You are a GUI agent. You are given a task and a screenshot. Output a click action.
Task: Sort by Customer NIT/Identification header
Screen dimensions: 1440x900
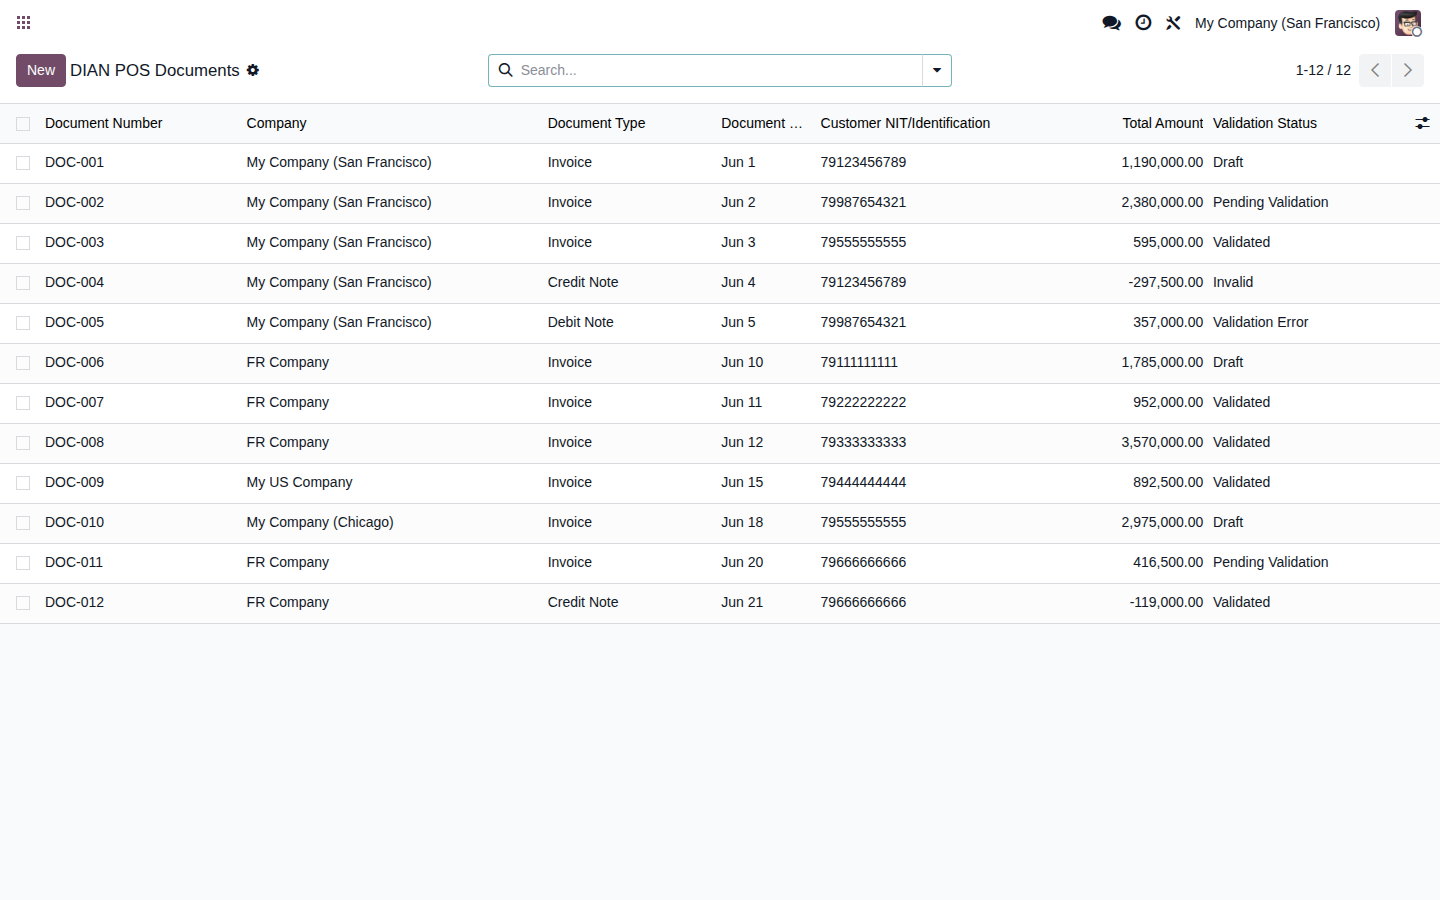coord(905,123)
